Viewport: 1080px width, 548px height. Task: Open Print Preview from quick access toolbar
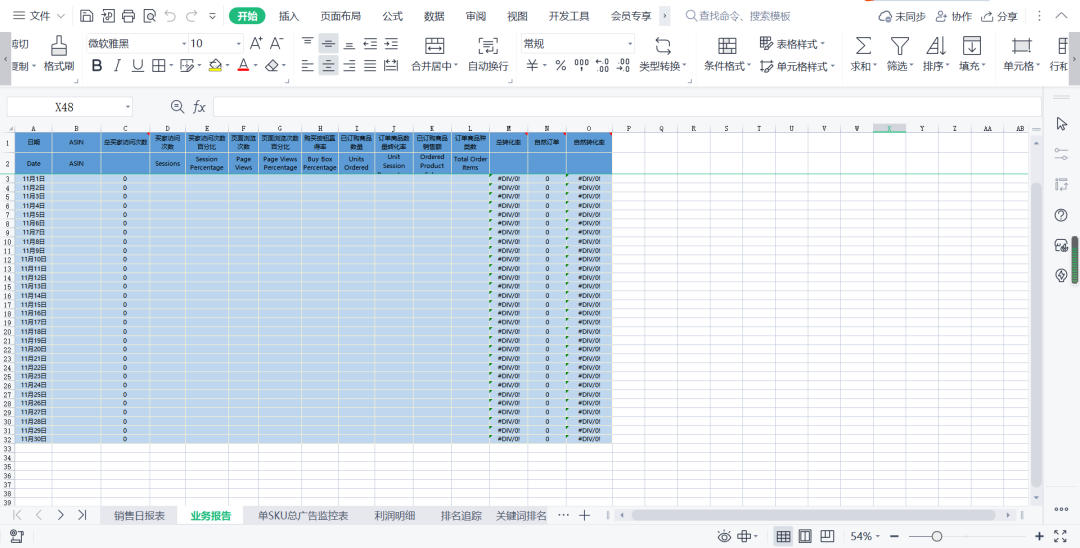(x=149, y=16)
